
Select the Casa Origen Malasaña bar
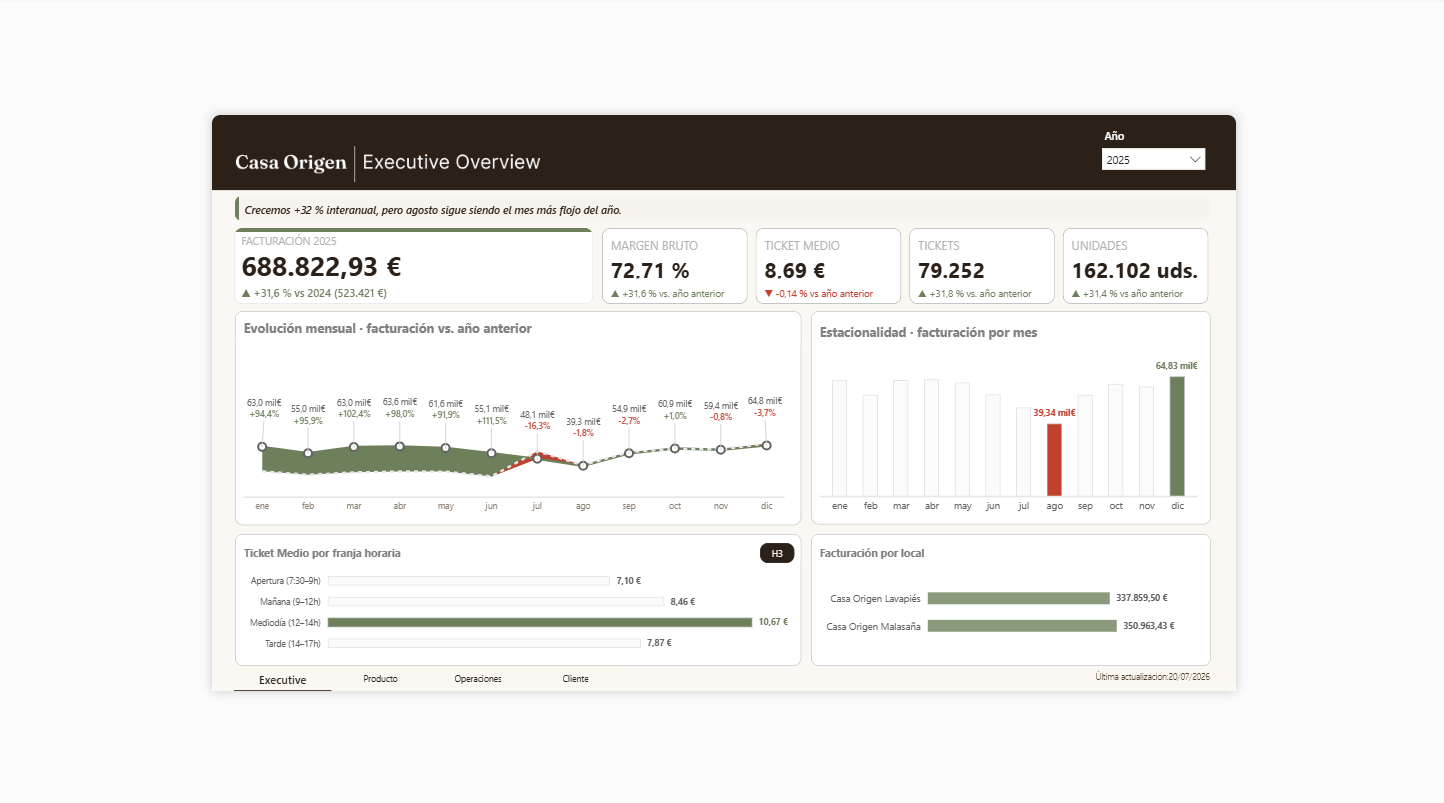click(x=1022, y=626)
